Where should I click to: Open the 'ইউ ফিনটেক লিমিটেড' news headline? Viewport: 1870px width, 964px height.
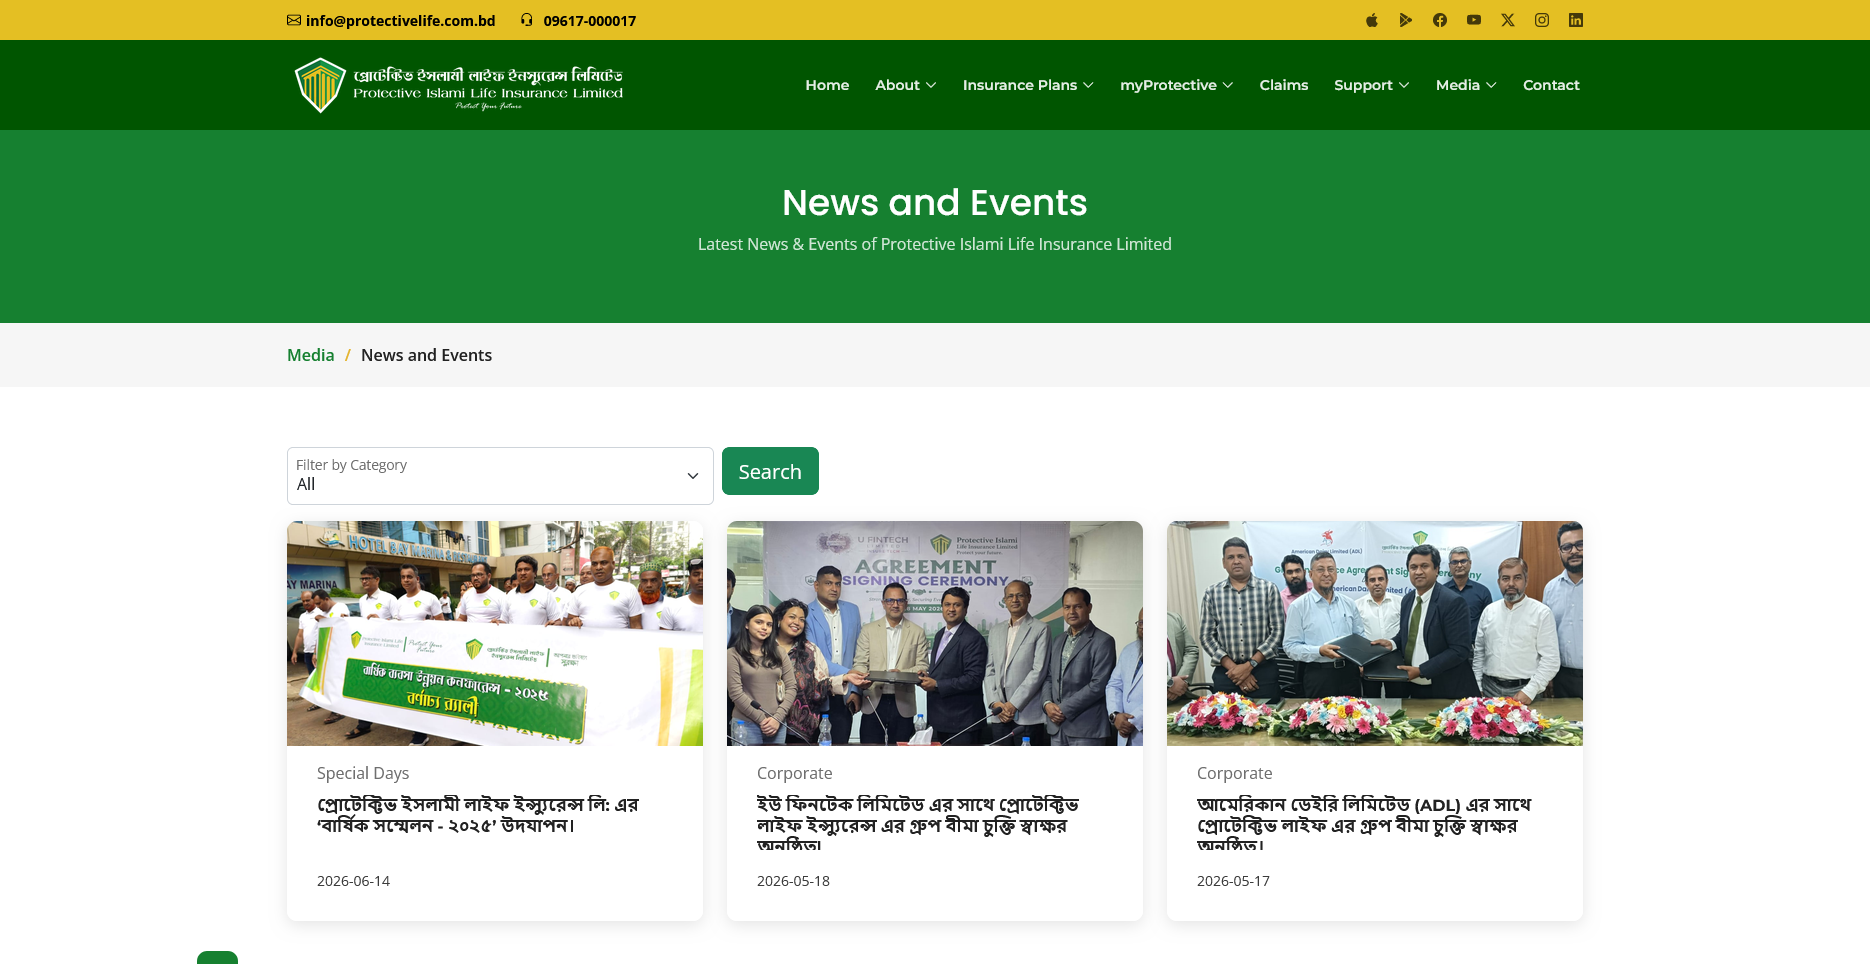(x=918, y=822)
